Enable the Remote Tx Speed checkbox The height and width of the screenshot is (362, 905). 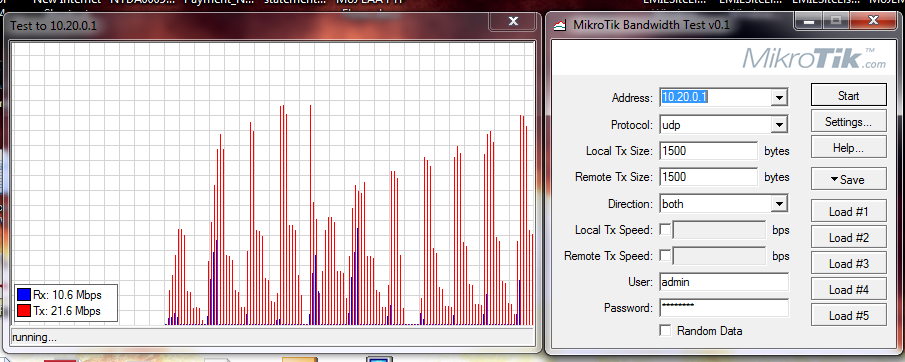(x=665, y=255)
